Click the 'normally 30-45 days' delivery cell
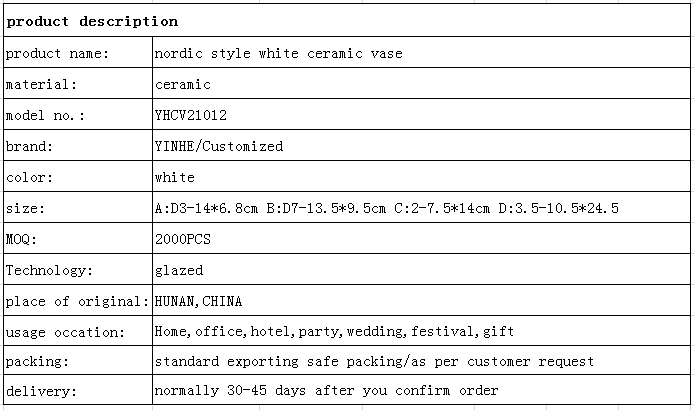 [421, 390]
